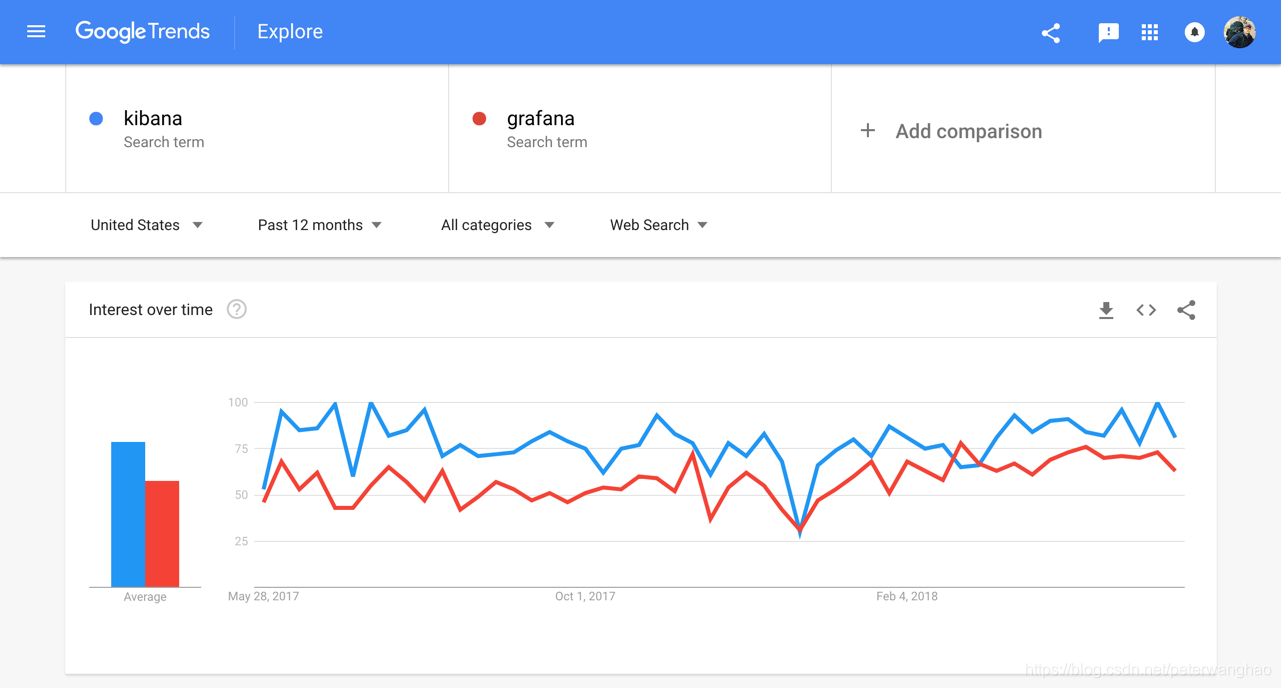The image size is (1281, 688).
Task: Open the Google apps grid
Action: (1150, 32)
